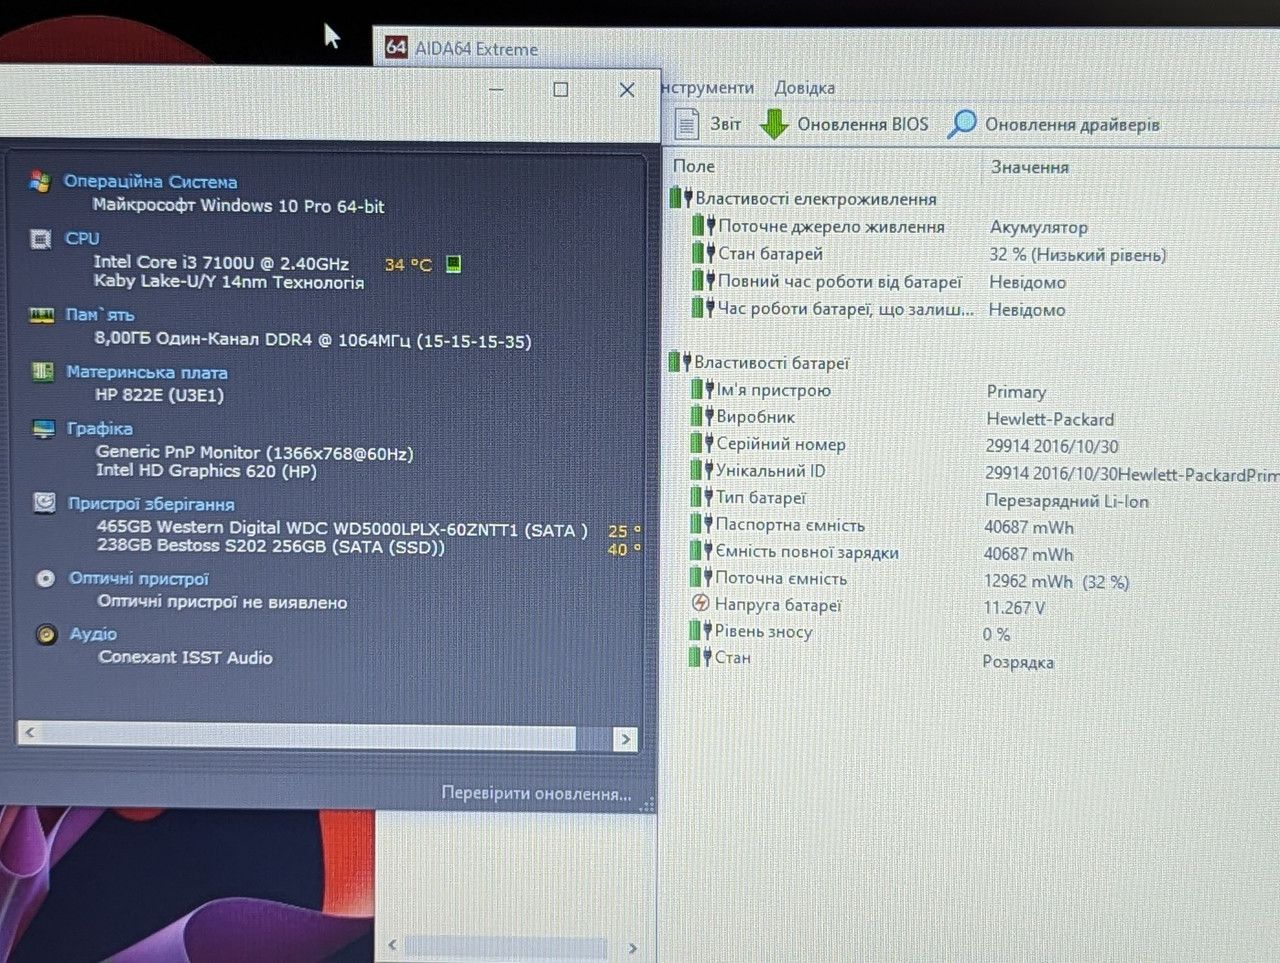1280x963 pixels.
Task: Open the Пам'ять section link
Action: (100, 315)
